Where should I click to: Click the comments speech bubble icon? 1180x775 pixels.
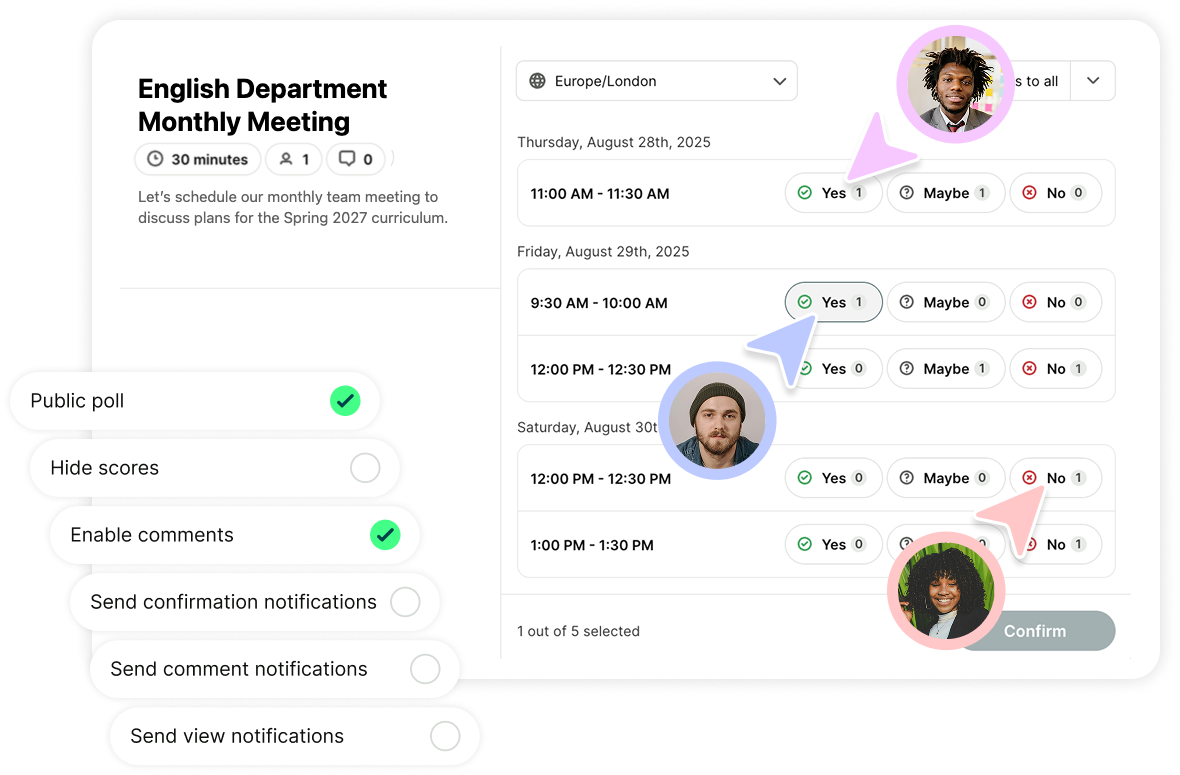point(347,159)
